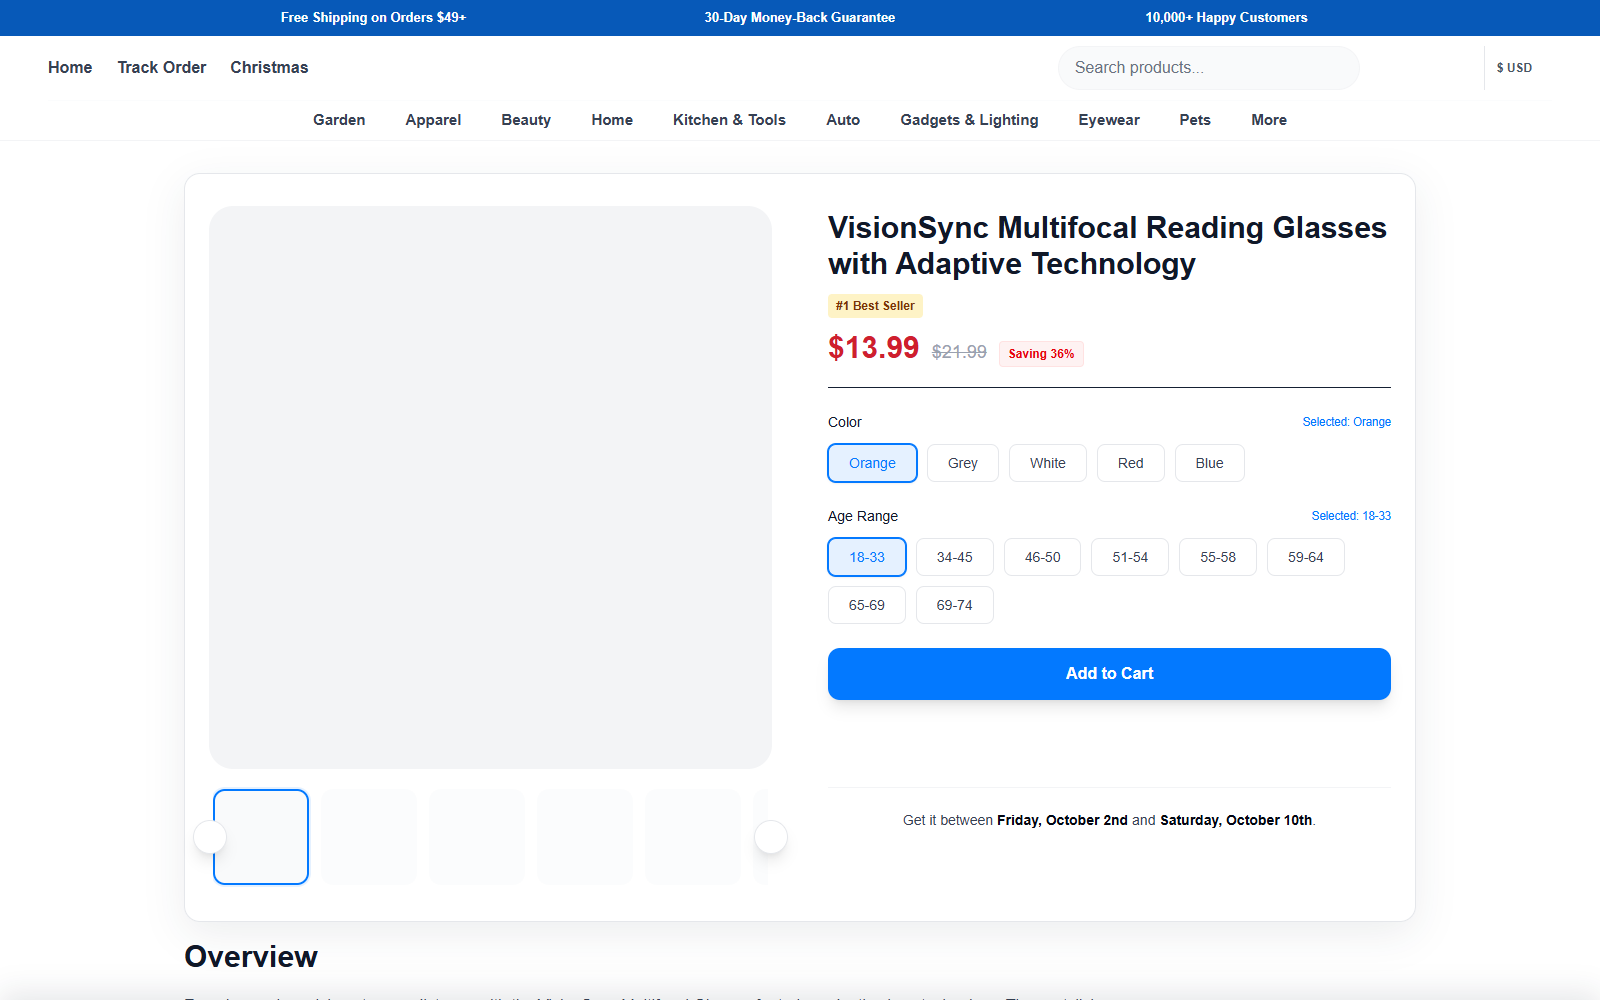This screenshot has width=1600, height=1000.
Task: Click the 30-Day Money-Back Guarantee text
Action: (x=800, y=18)
